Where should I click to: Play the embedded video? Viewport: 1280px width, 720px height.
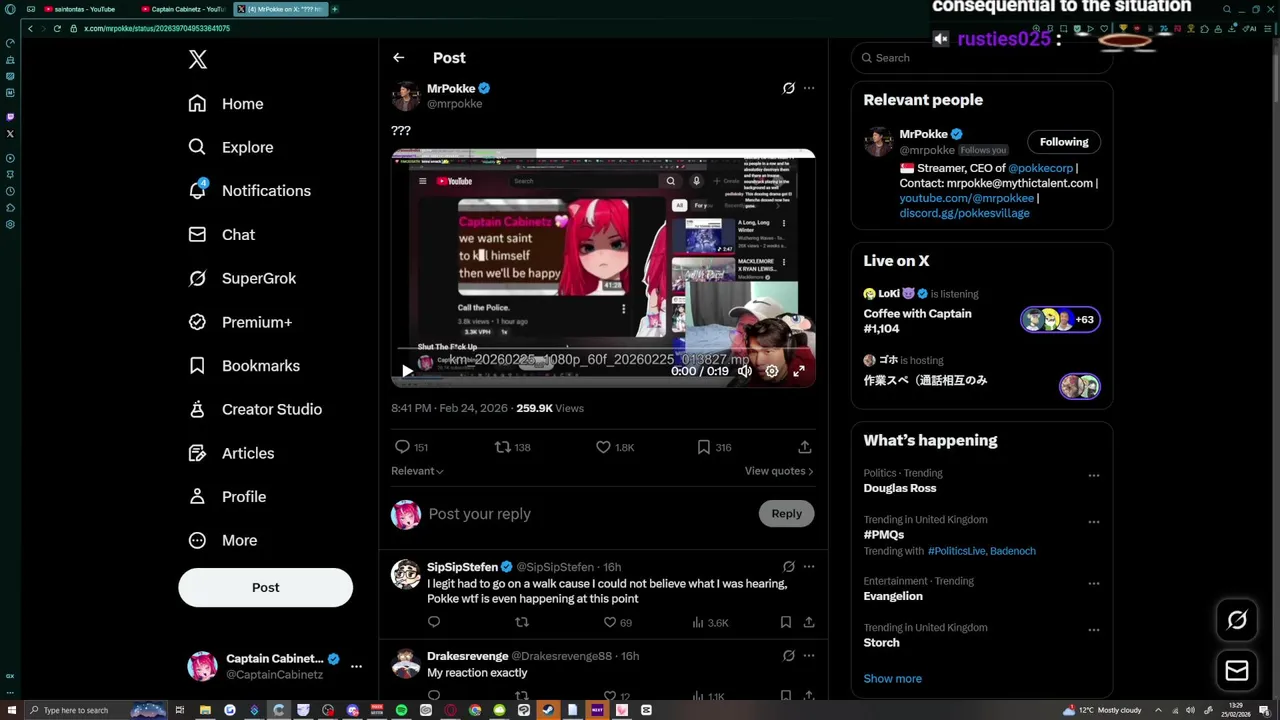pyautogui.click(x=407, y=371)
